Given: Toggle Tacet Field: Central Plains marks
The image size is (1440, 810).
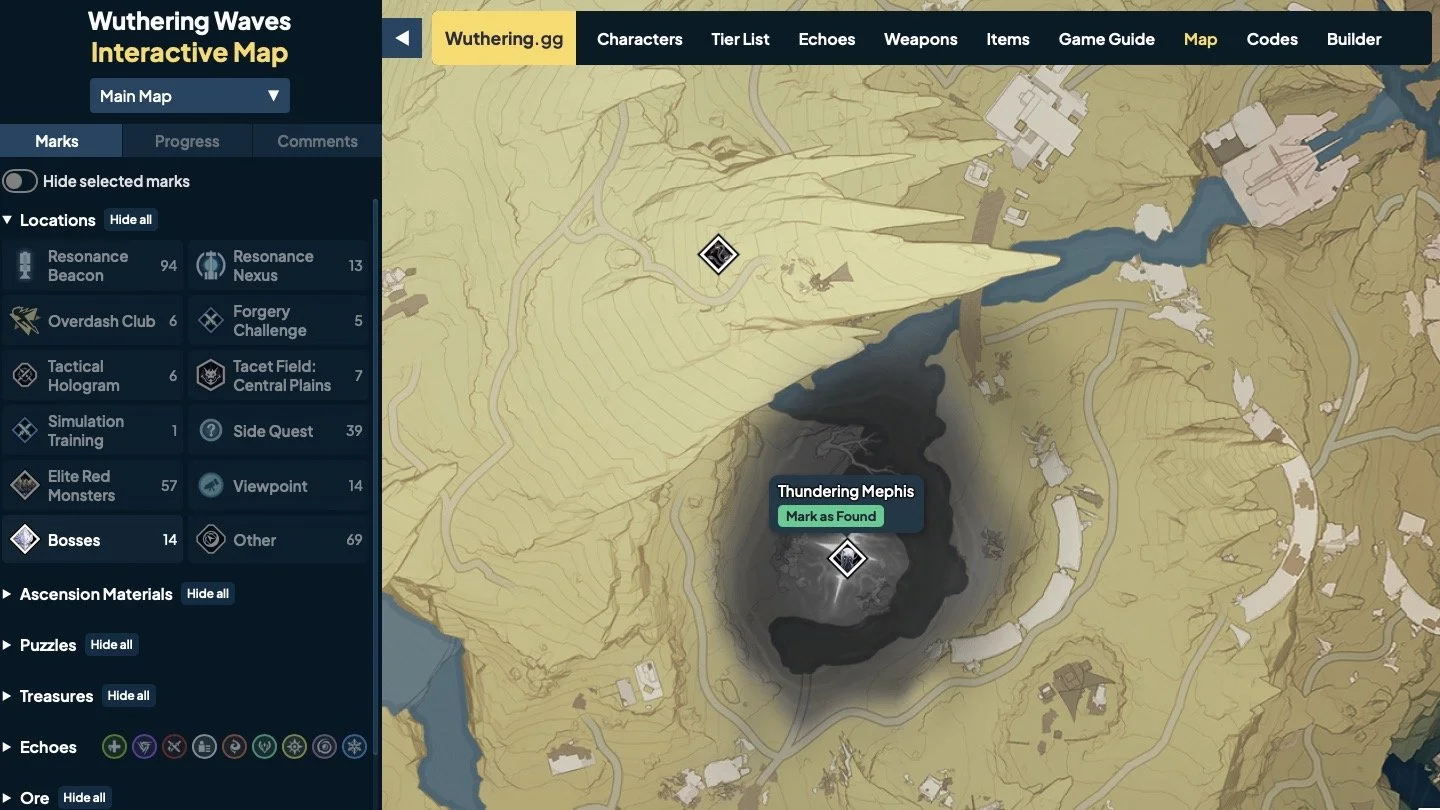Looking at the screenshot, I should tap(279, 376).
